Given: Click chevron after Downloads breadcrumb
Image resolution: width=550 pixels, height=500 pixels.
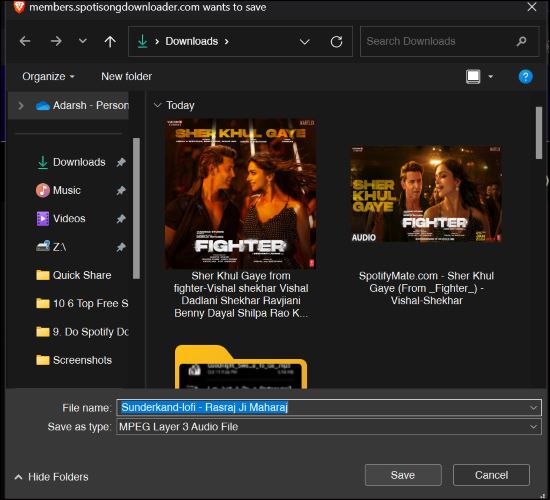Looking at the screenshot, I should (227, 42).
